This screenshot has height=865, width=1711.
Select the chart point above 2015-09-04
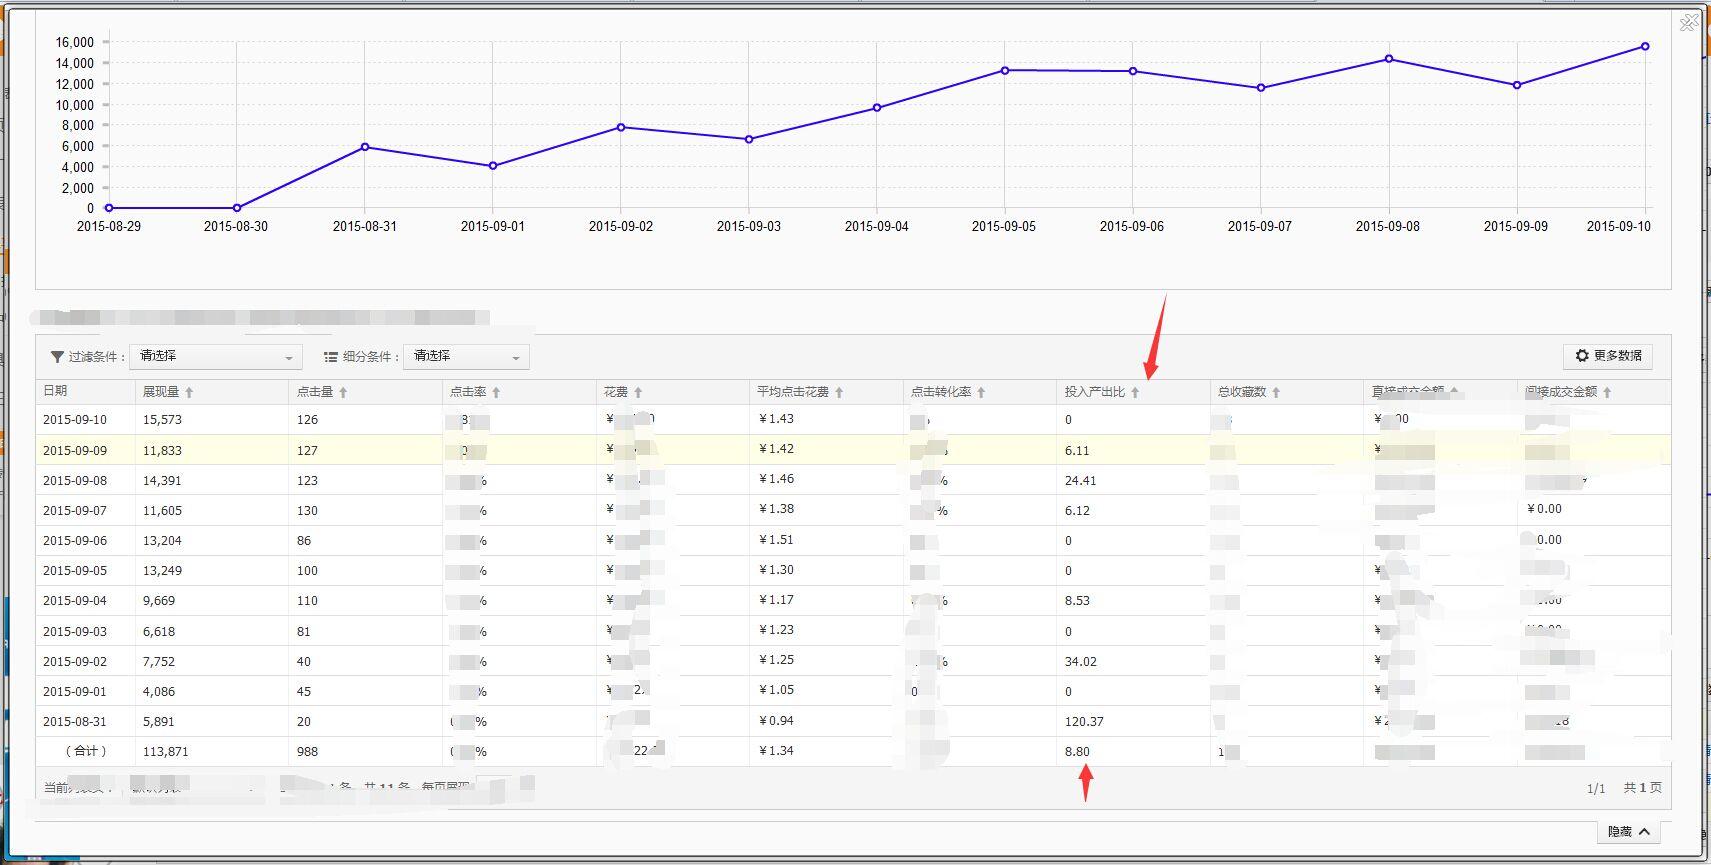(x=877, y=108)
